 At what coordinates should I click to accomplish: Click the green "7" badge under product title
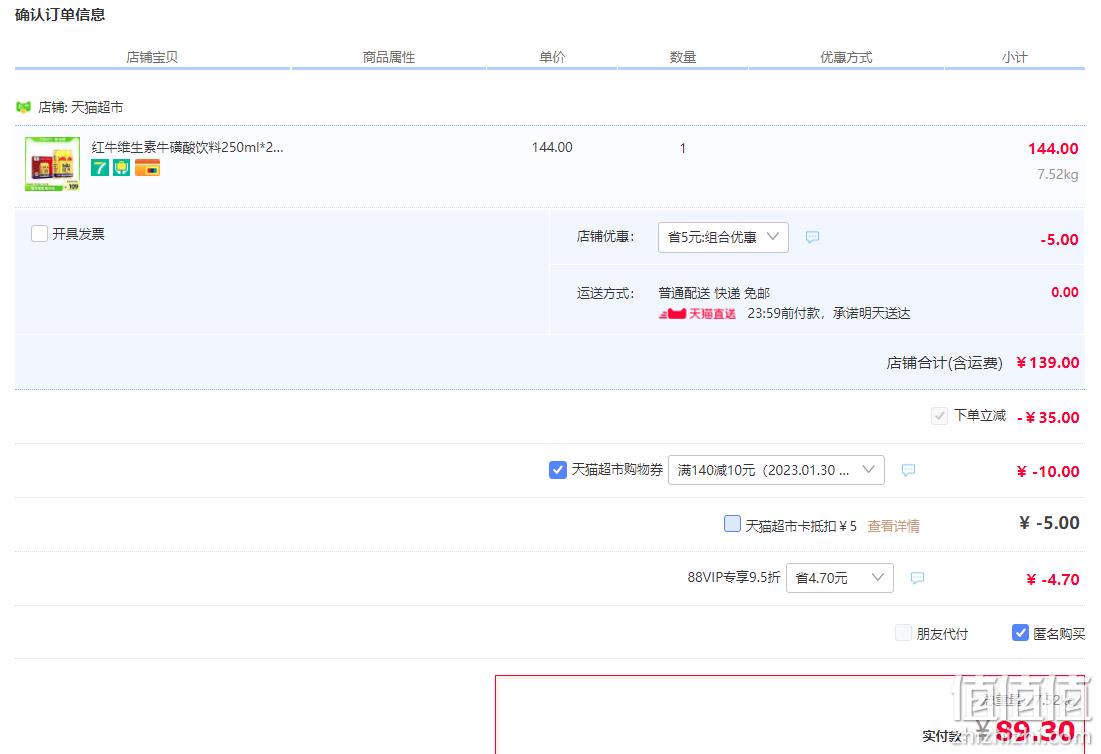[100, 168]
